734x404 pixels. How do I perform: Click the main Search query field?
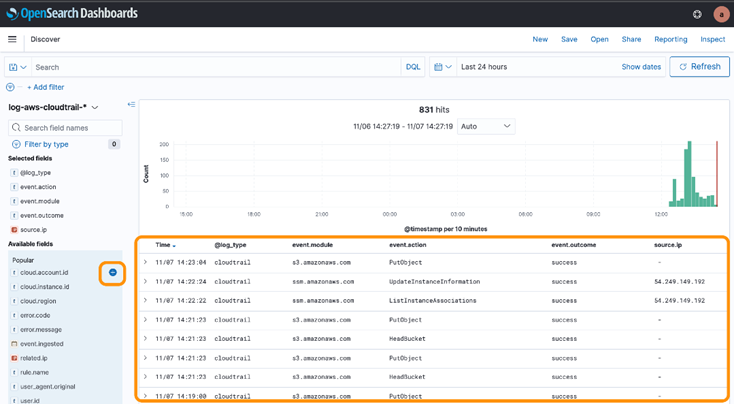pos(216,67)
